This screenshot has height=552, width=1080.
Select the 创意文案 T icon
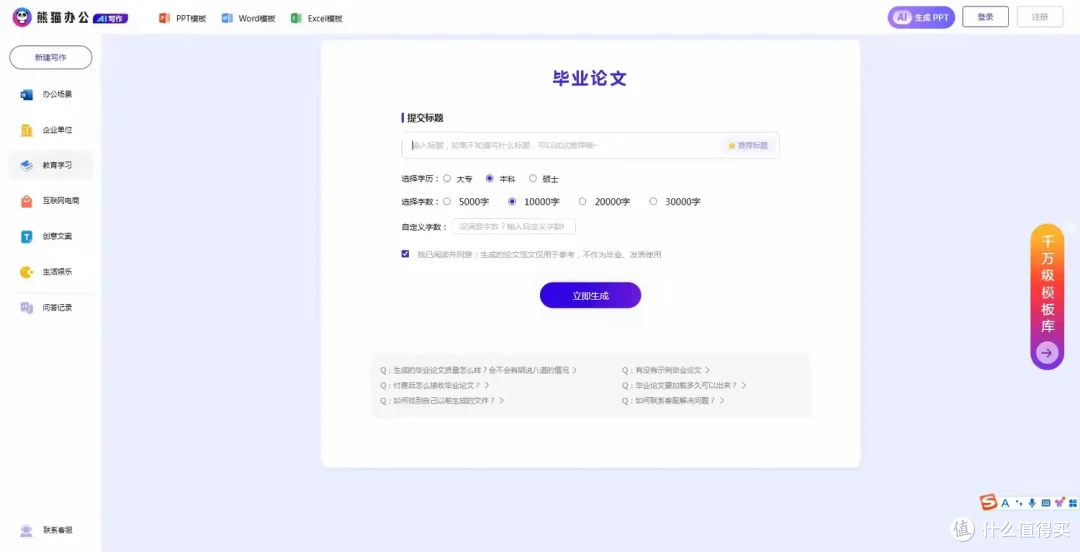[x=26, y=236]
